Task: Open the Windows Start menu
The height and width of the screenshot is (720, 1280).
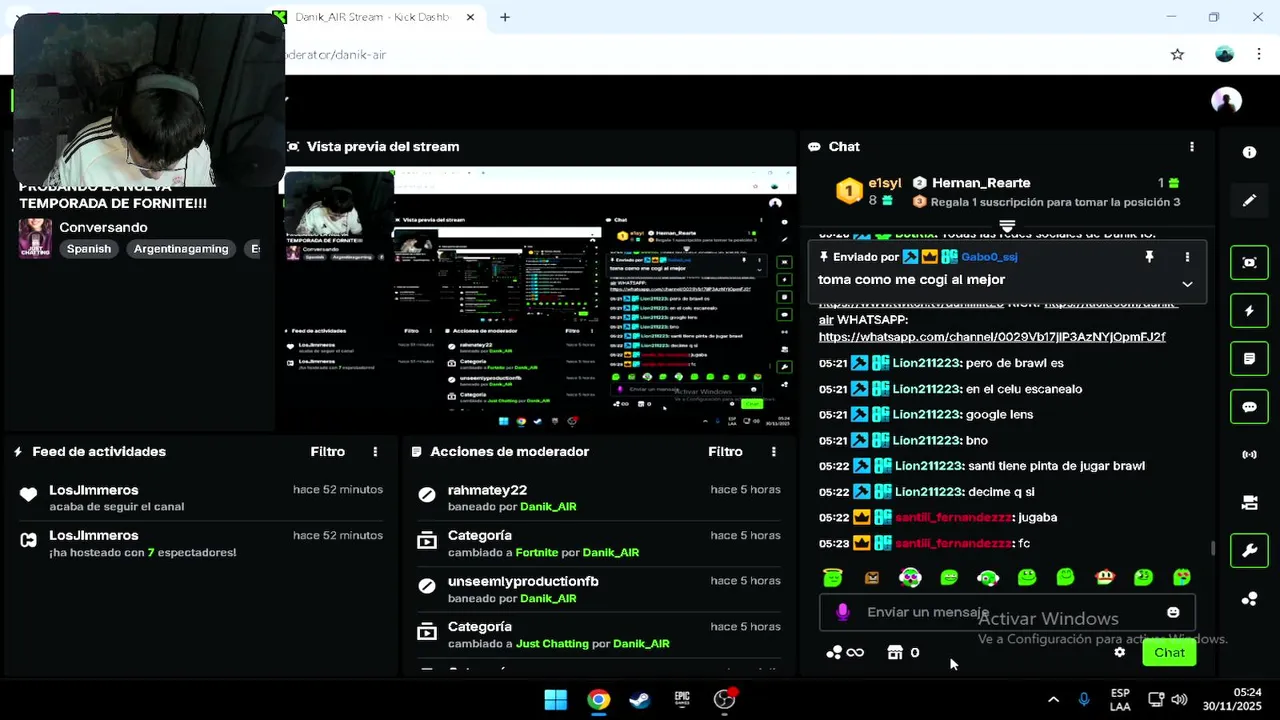Action: (x=556, y=700)
